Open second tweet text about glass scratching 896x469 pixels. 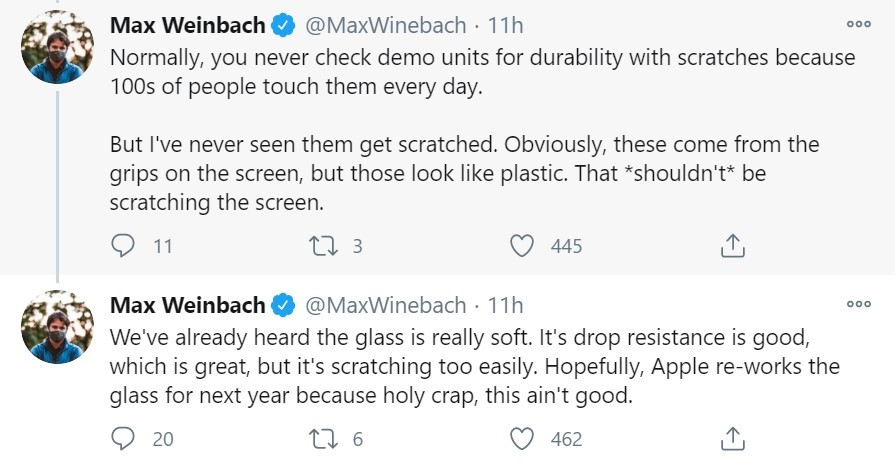point(475,366)
